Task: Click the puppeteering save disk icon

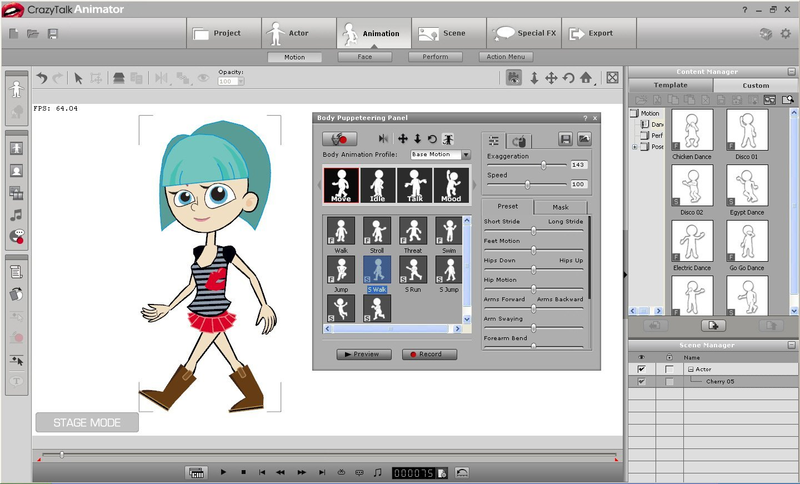Action: (565, 139)
